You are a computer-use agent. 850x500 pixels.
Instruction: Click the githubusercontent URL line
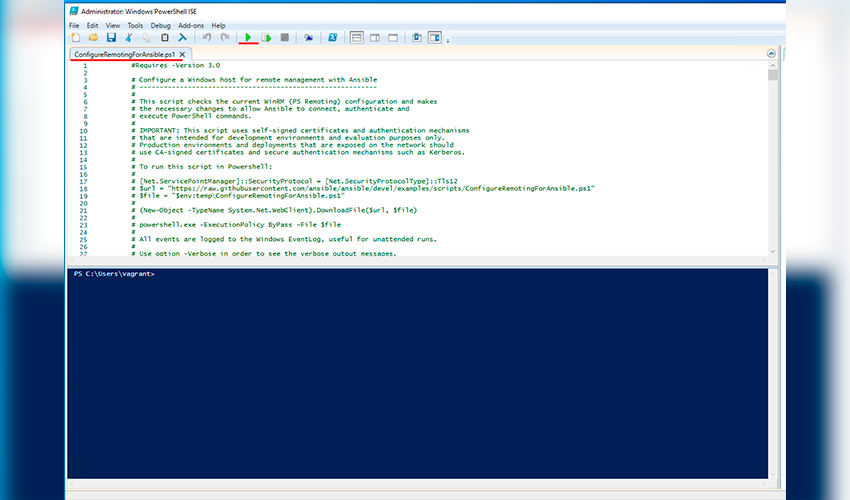click(x=363, y=188)
